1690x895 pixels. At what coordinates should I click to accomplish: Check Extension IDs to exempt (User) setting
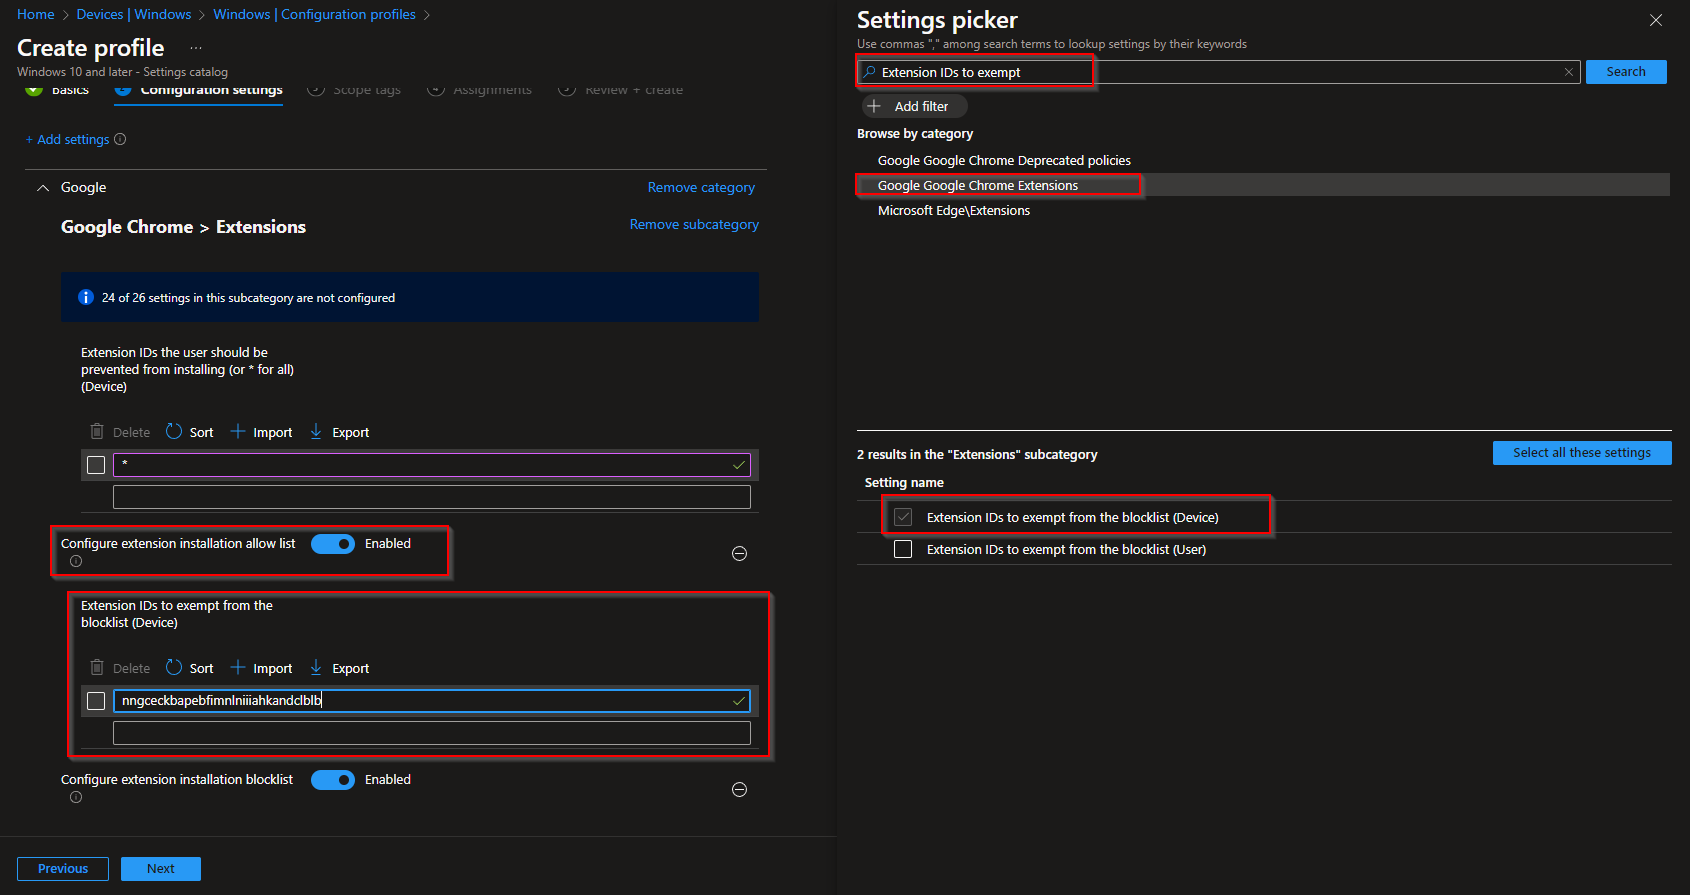click(x=903, y=549)
